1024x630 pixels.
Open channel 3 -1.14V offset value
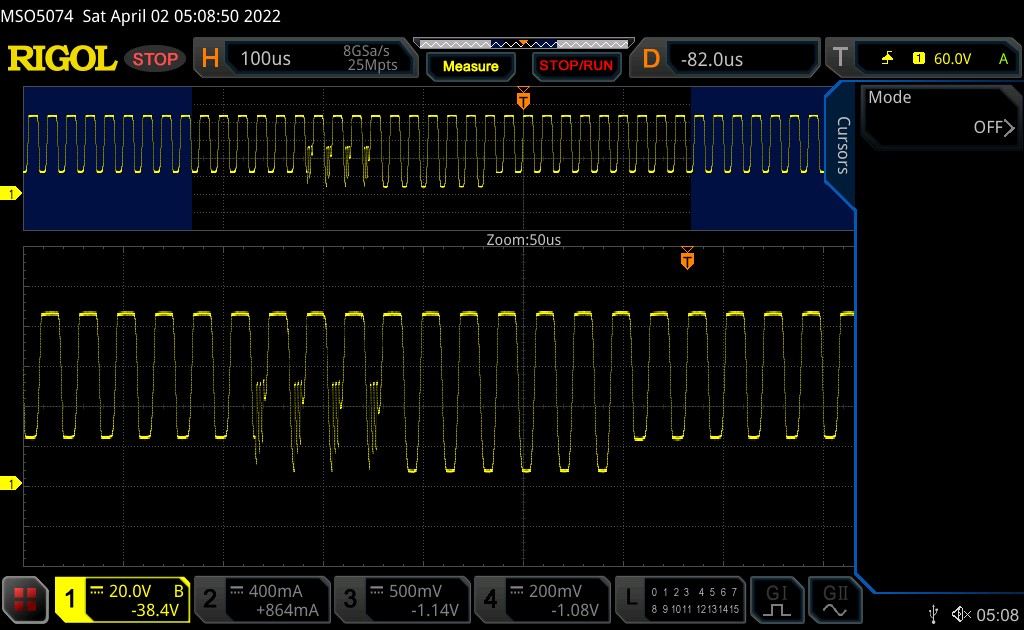435,610
